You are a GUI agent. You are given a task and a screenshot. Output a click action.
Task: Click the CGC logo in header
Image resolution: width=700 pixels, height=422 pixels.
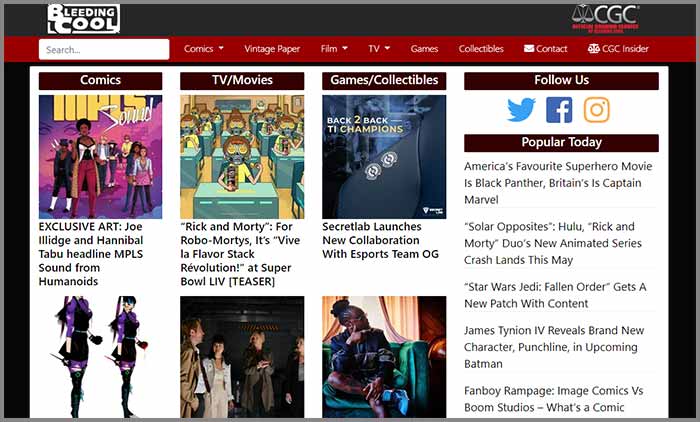(606, 19)
